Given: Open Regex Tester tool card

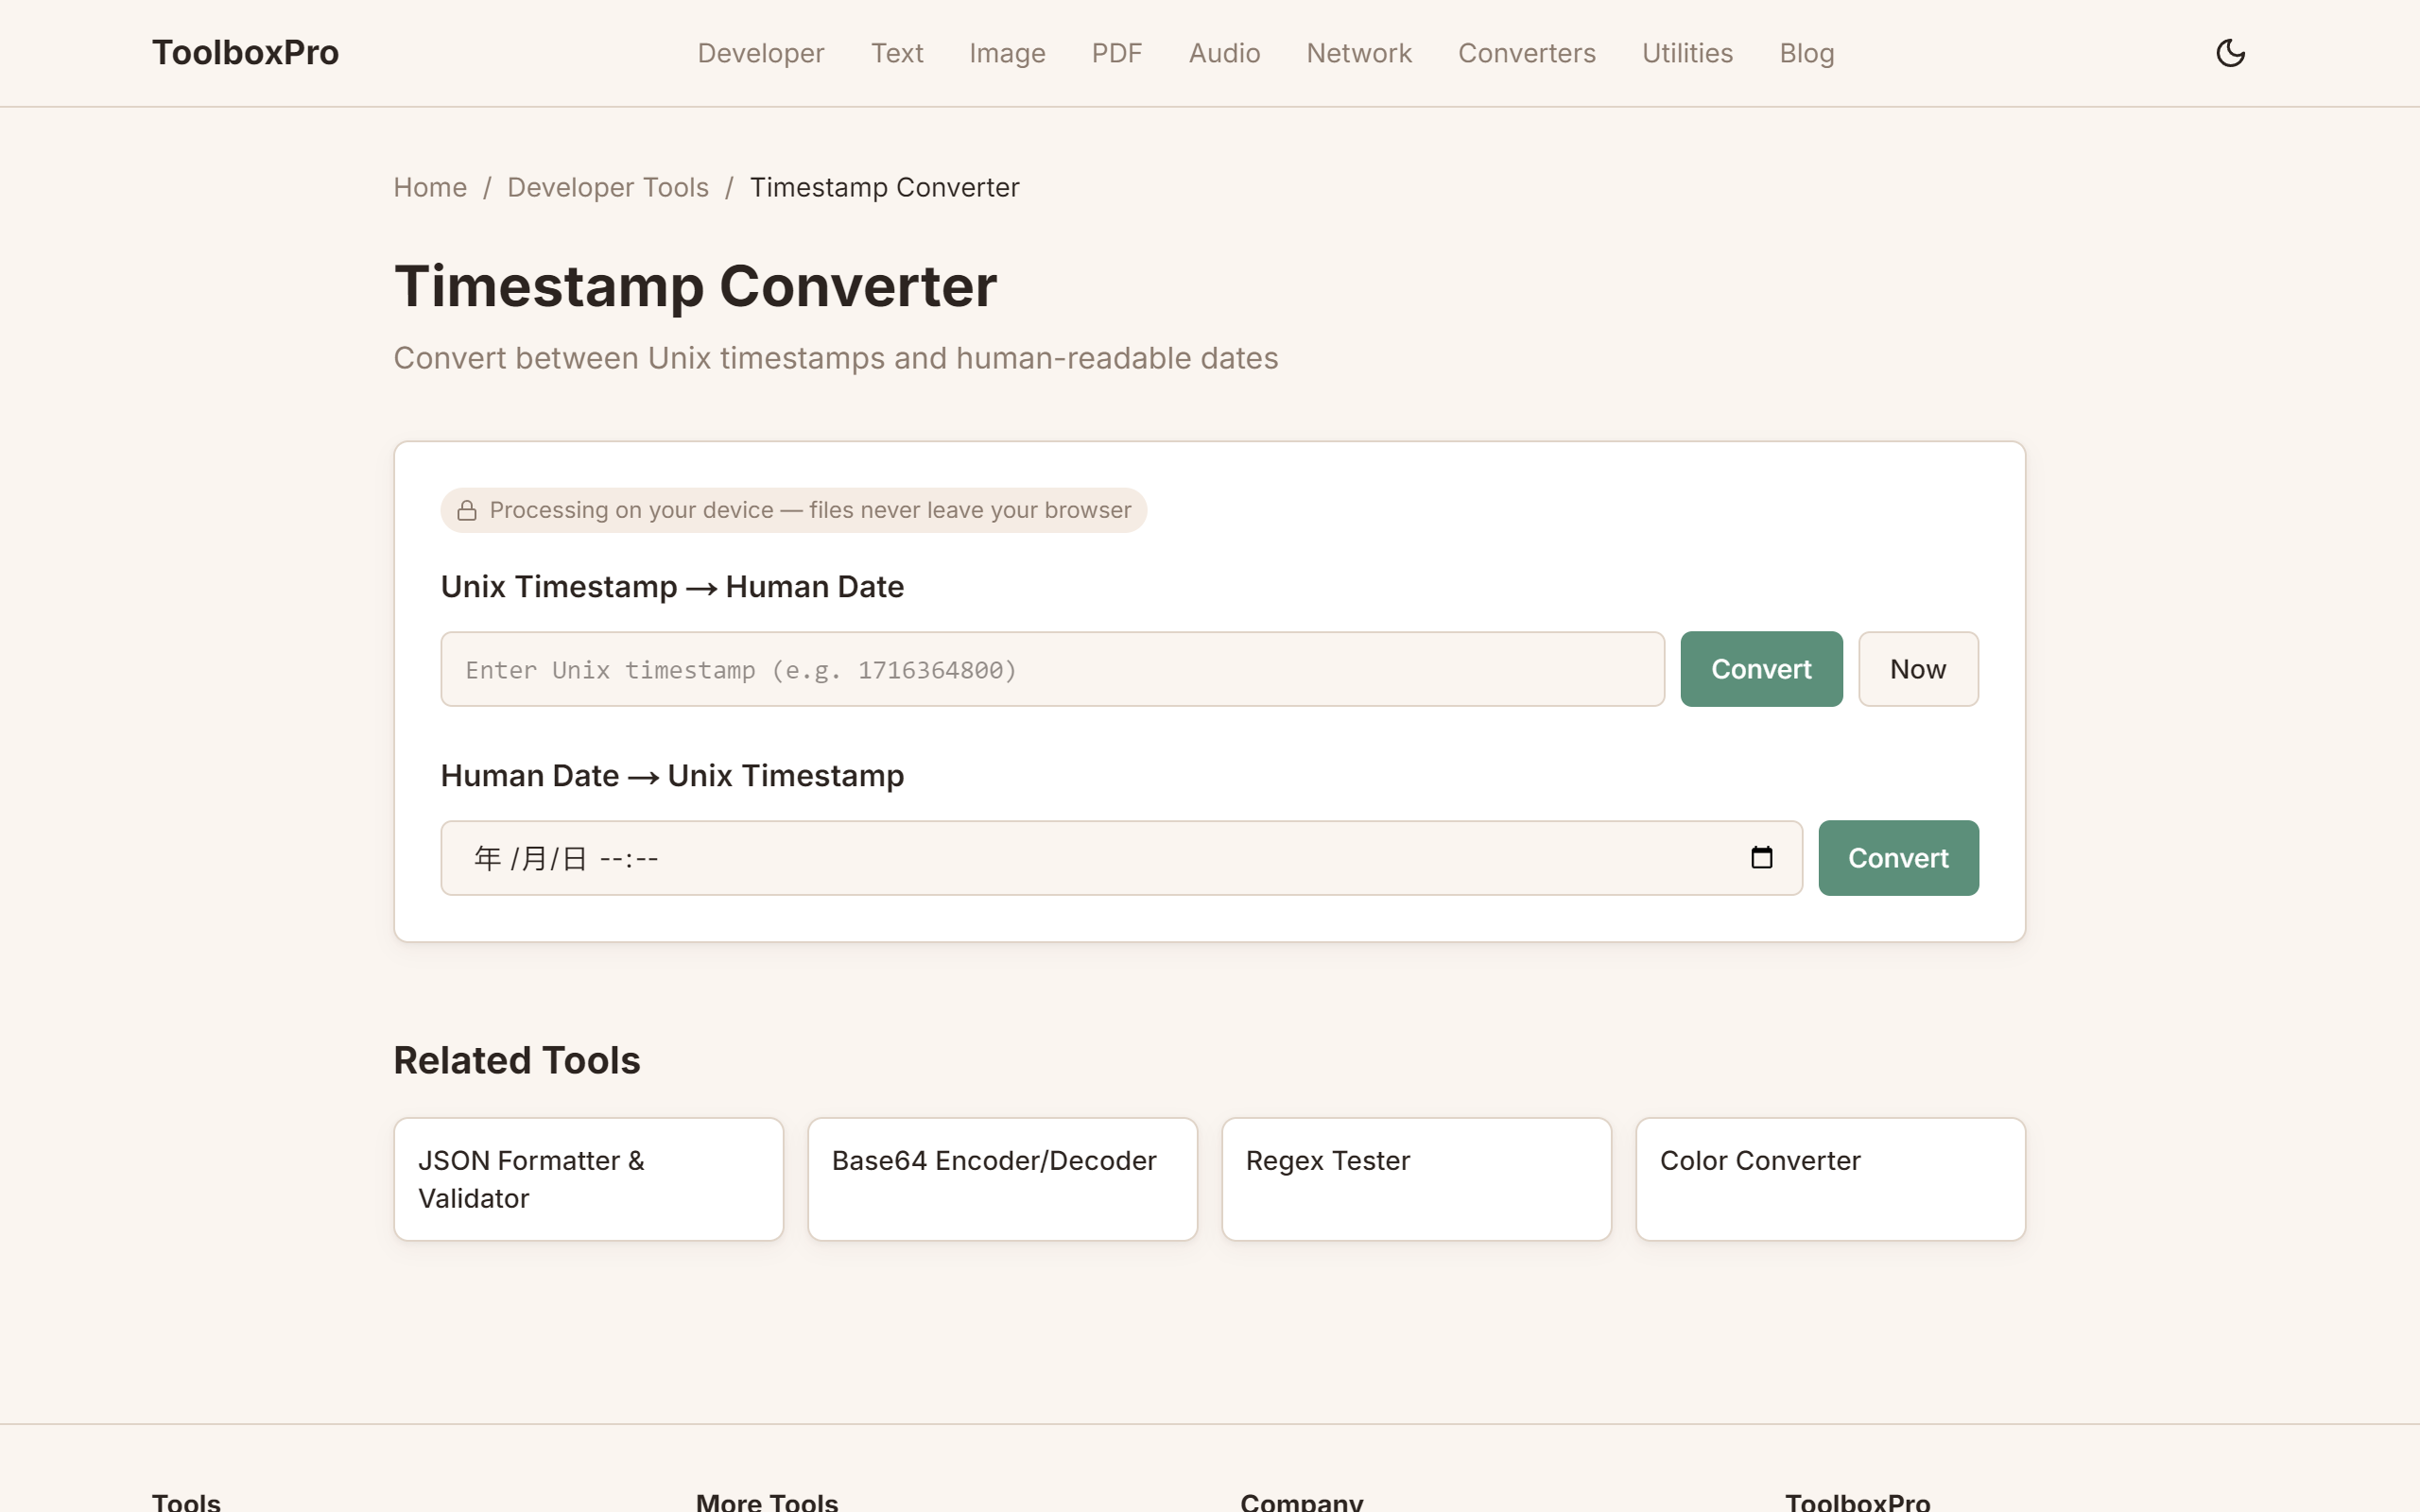Looking at the screenshot, I should click(x=1416, y=1179).
